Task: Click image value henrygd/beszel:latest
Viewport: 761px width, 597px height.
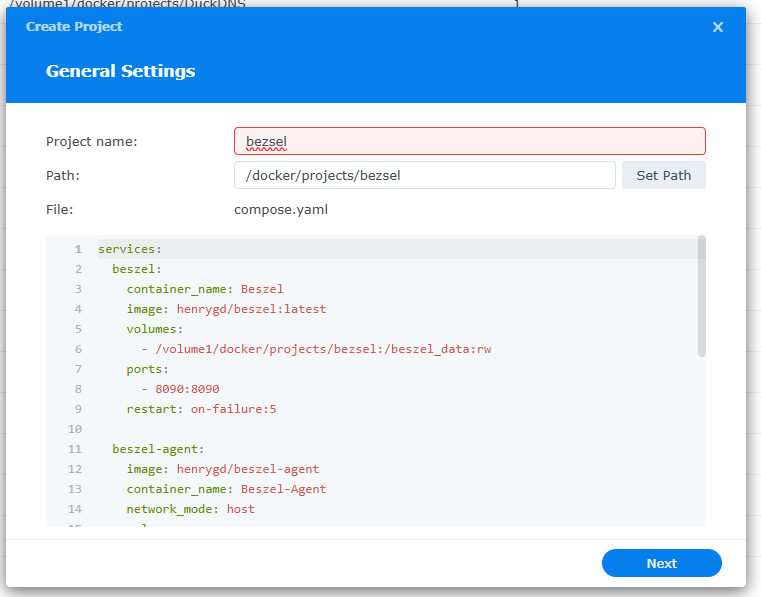Action: coord(251,309)
